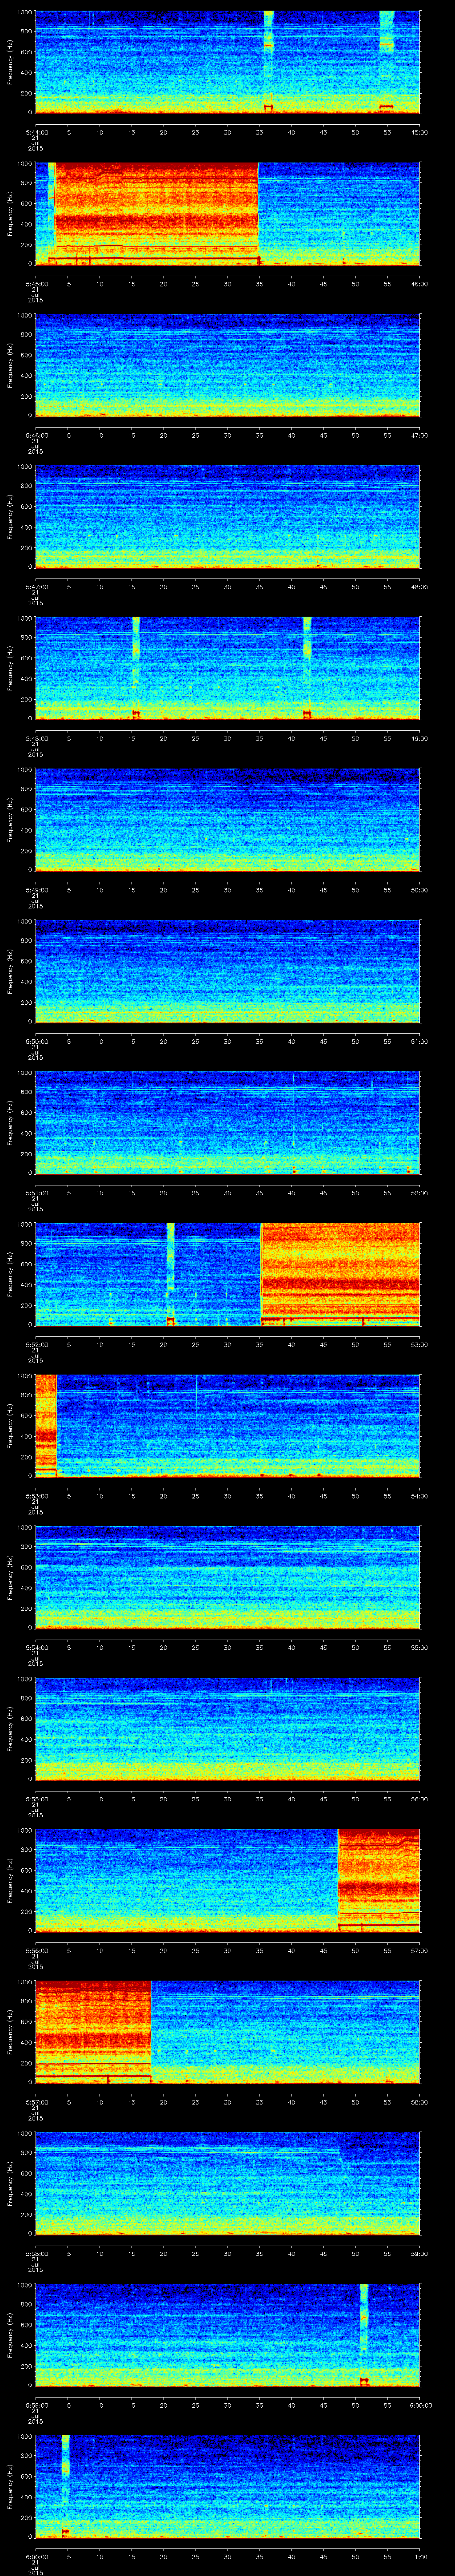The width and height of the screenshot is (455, 2576).
Task: Click the red noise block in the 5:52:00 spectrogram
Action: coord(340,1273)
